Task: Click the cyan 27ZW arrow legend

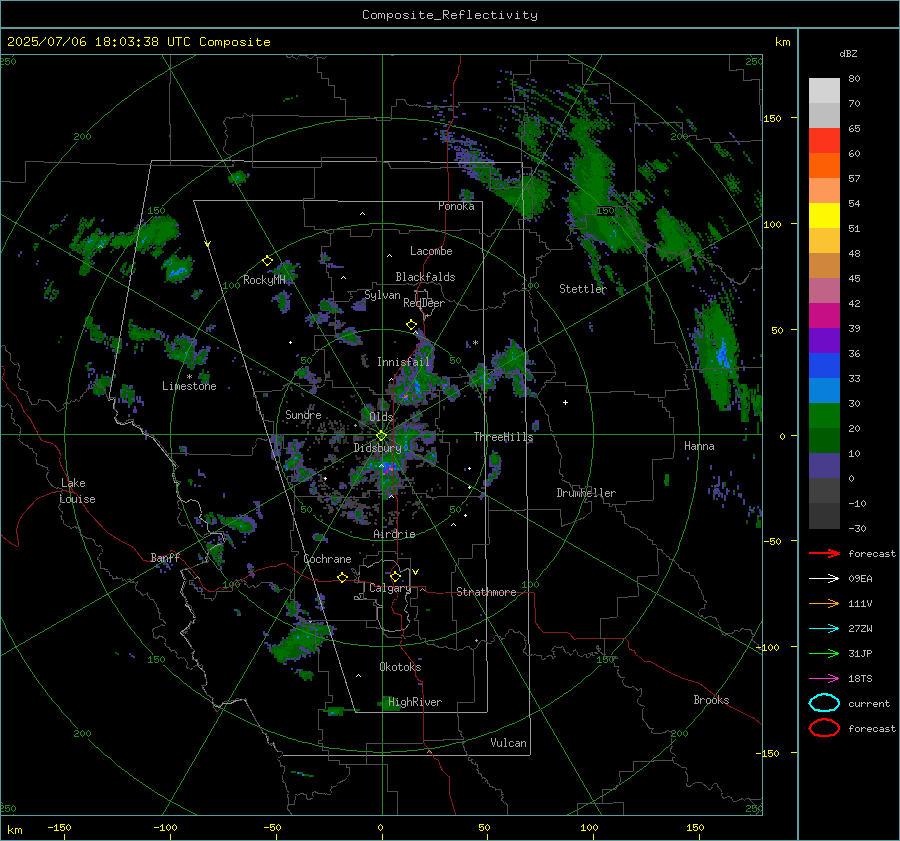Action: 824,629
